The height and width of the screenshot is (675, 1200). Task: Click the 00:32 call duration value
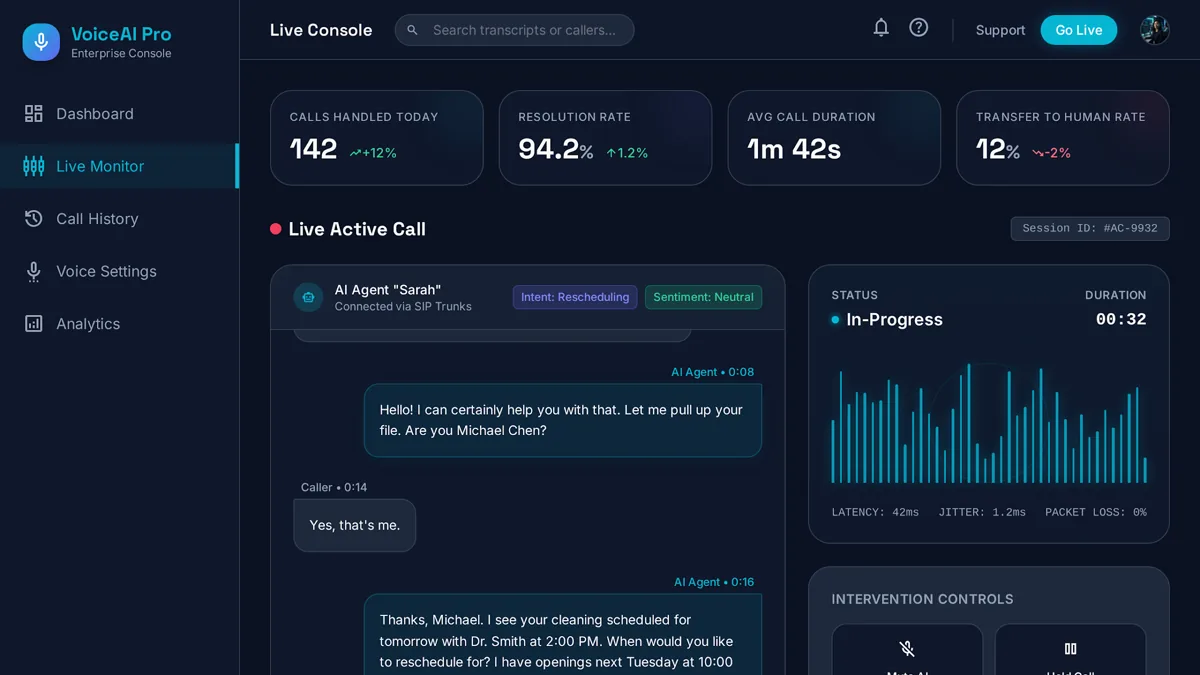click(1121, 320)
